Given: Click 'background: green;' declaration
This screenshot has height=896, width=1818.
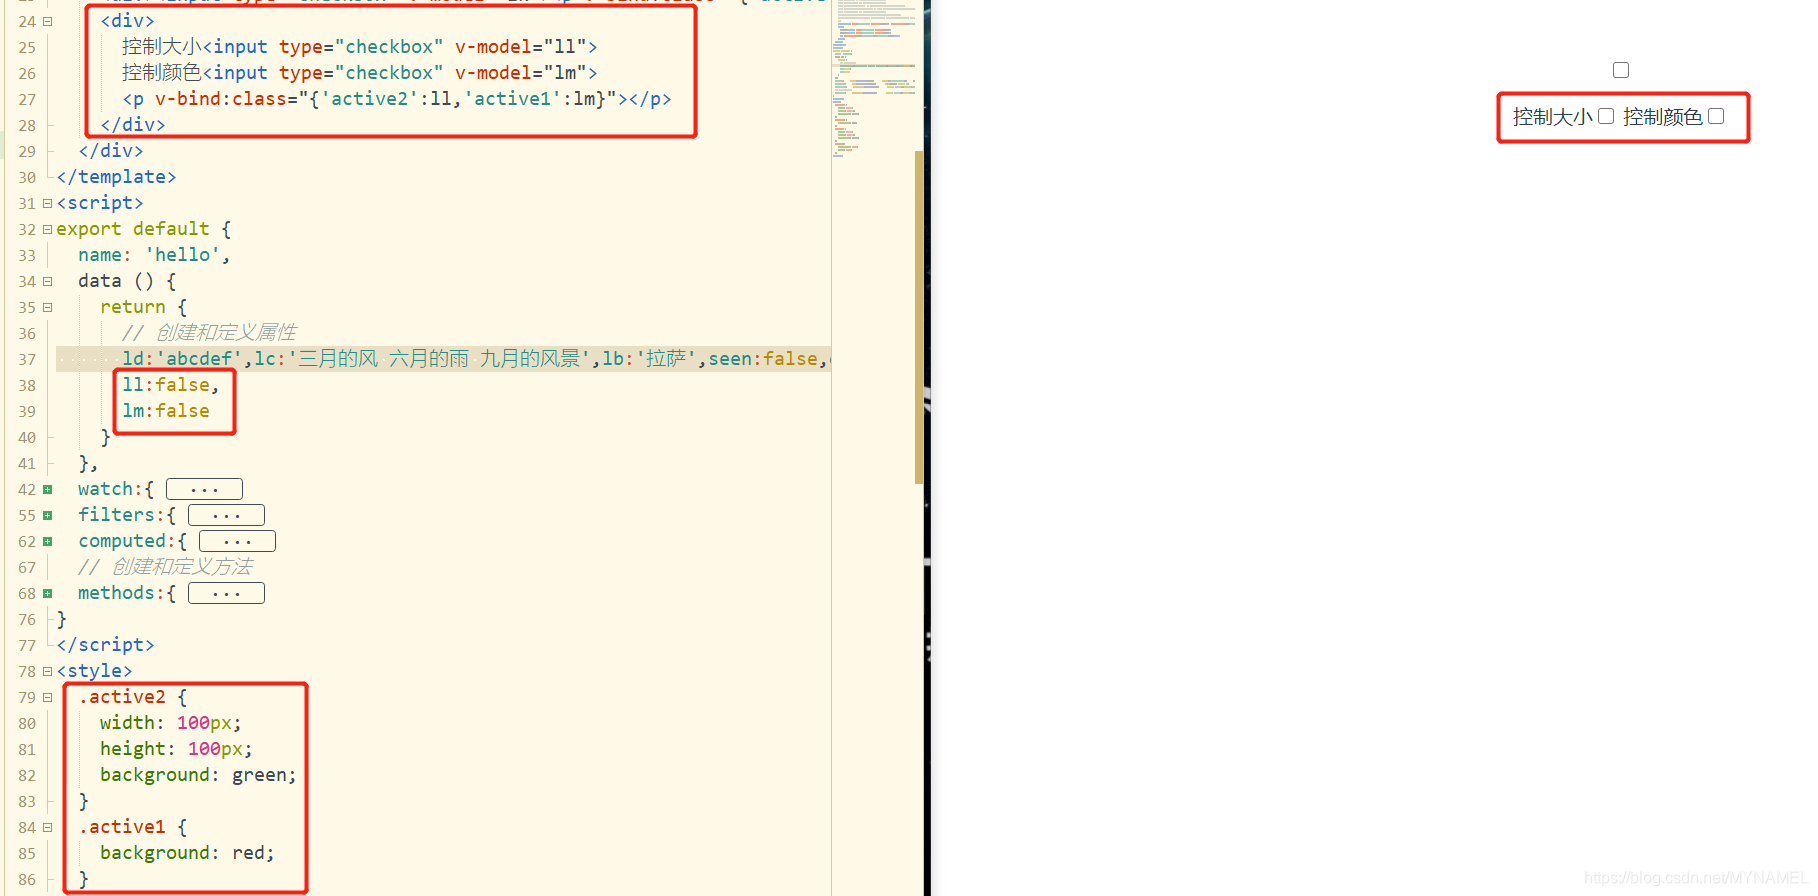Looking at the screenshot, I should tap(198, 775).
